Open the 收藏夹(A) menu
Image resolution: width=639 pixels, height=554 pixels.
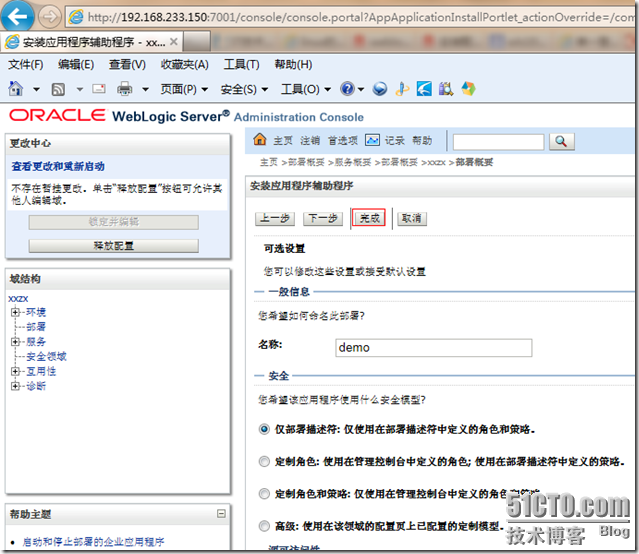tap(184, 64)
